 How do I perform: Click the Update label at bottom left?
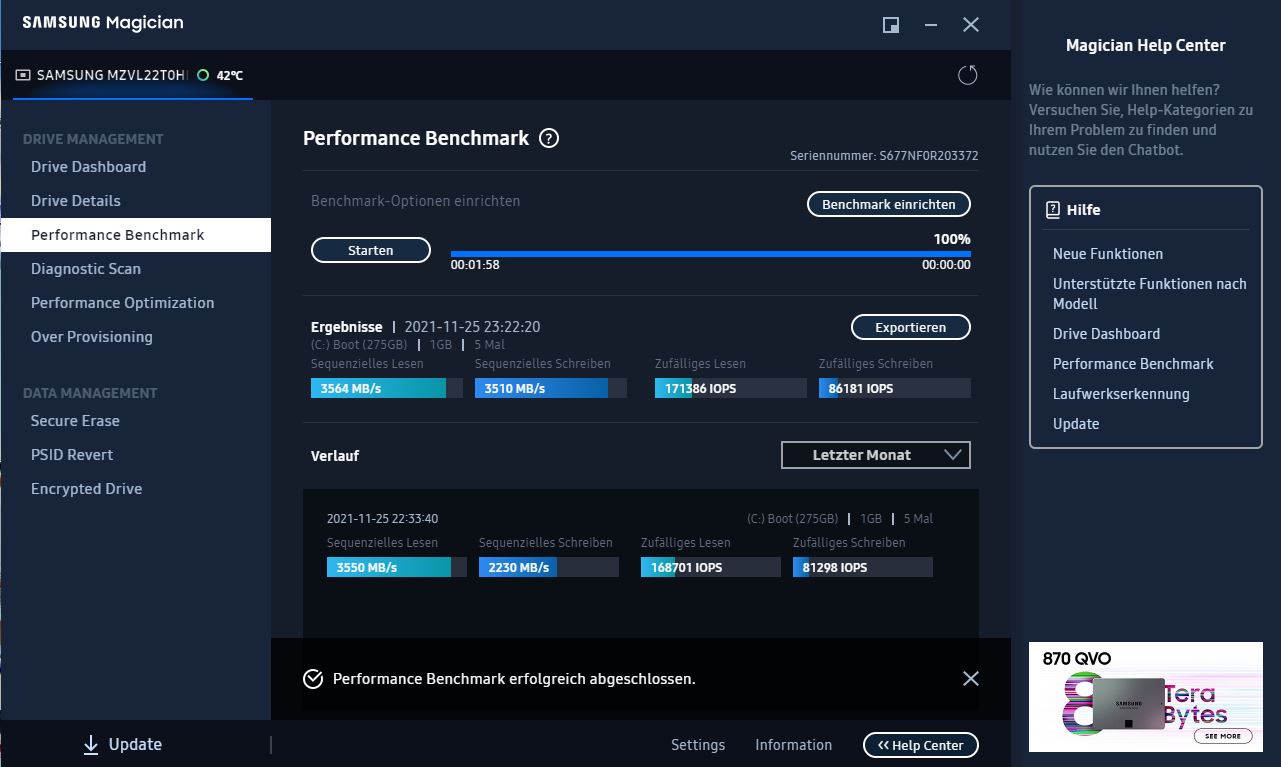pyautogui.click(x=135, y=744)
